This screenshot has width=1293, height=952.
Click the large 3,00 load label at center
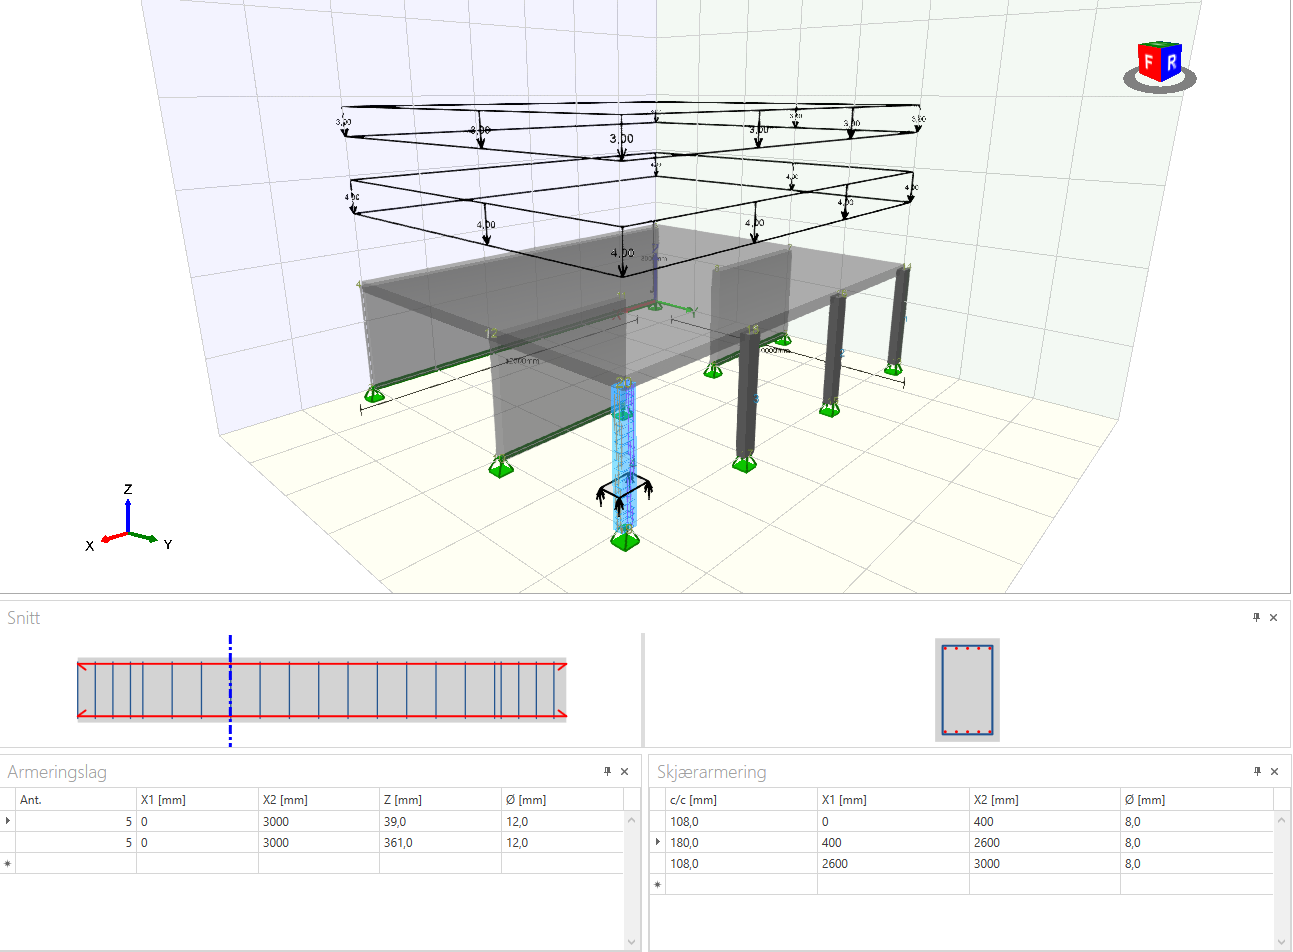click(621, 139)
